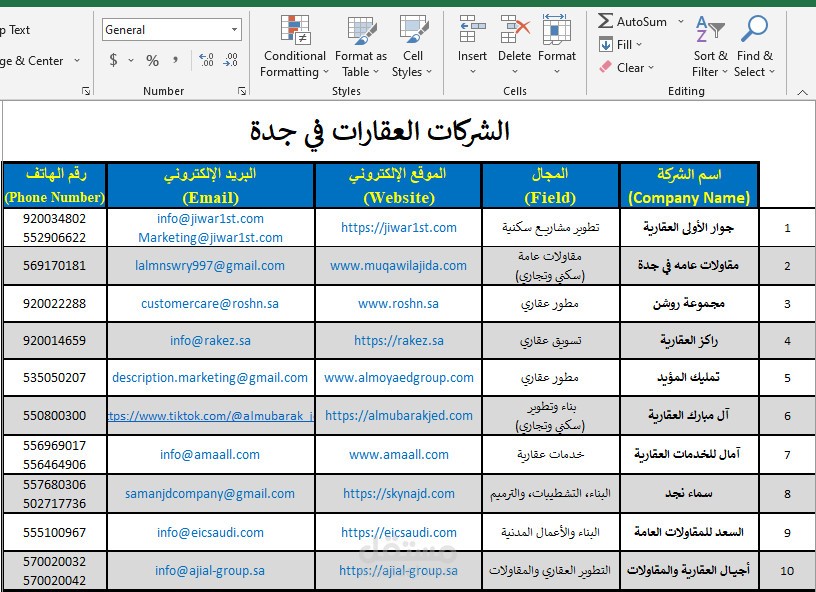Open https://eicsaudi.com link
The image size is (816, 592).
pyautogui.click(x=399, y=532)
